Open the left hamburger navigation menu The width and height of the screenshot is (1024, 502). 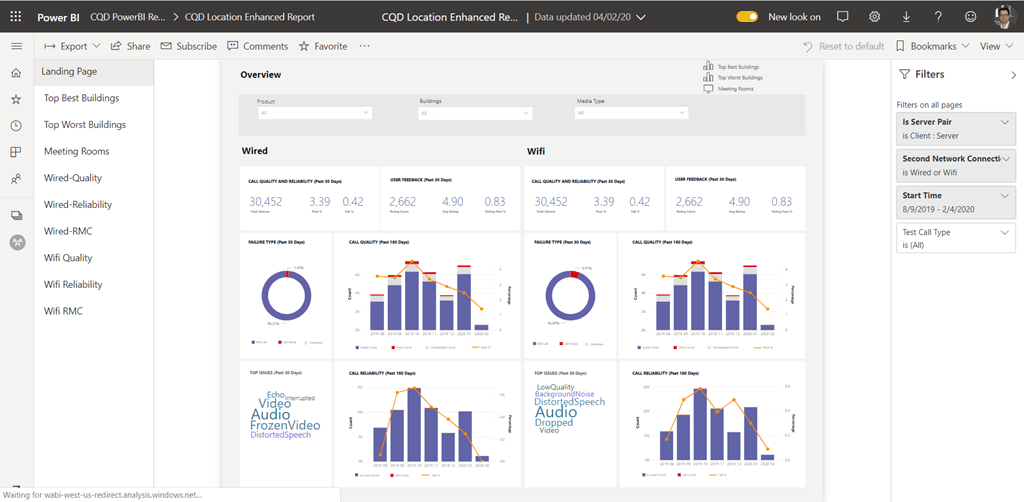16,46
